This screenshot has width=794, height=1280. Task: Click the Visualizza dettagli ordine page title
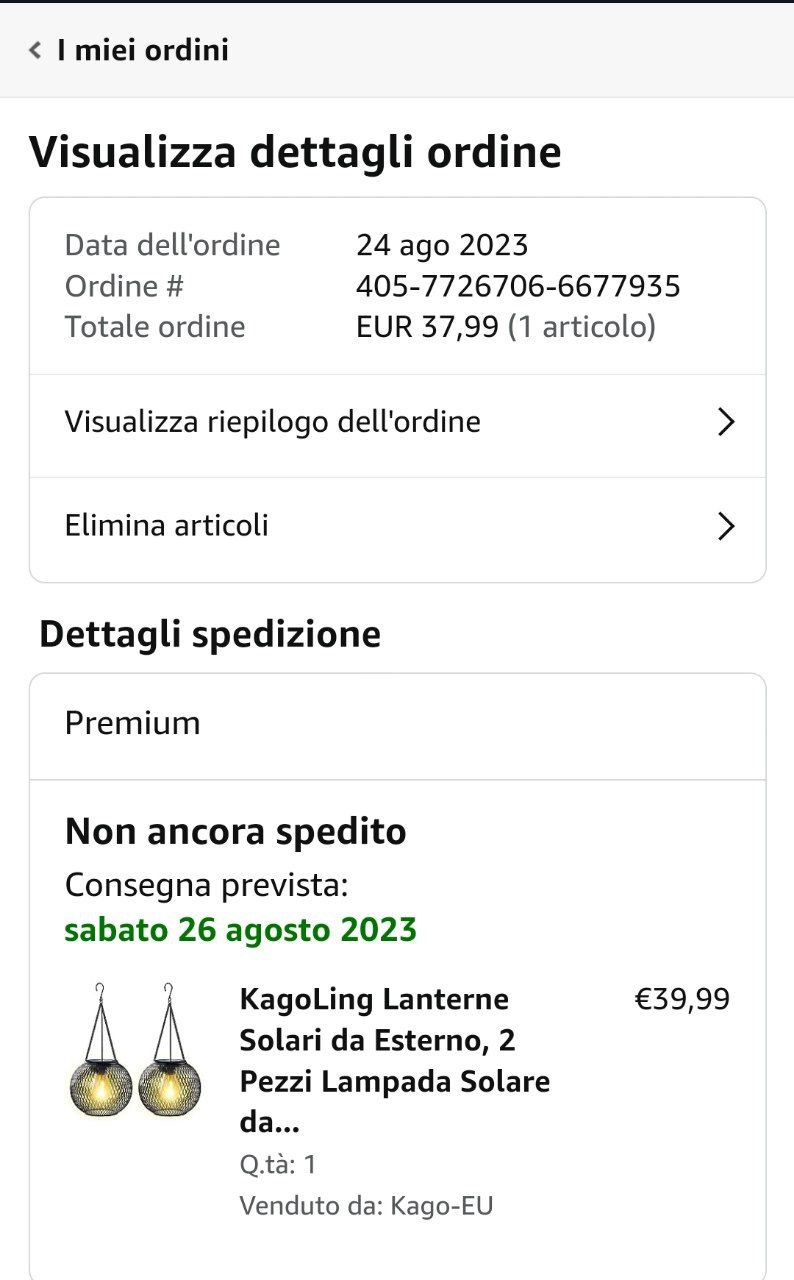(x=295, y=153)
